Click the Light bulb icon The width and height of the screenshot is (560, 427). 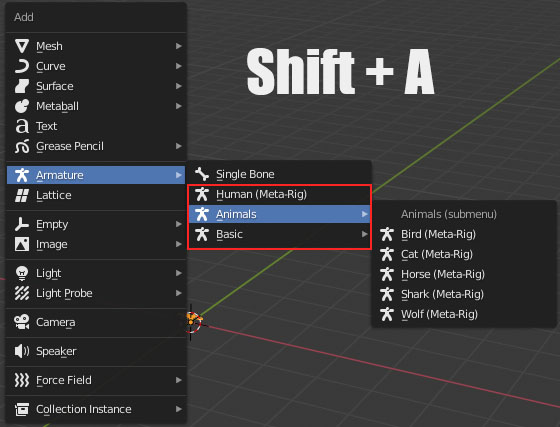[22, 273]
